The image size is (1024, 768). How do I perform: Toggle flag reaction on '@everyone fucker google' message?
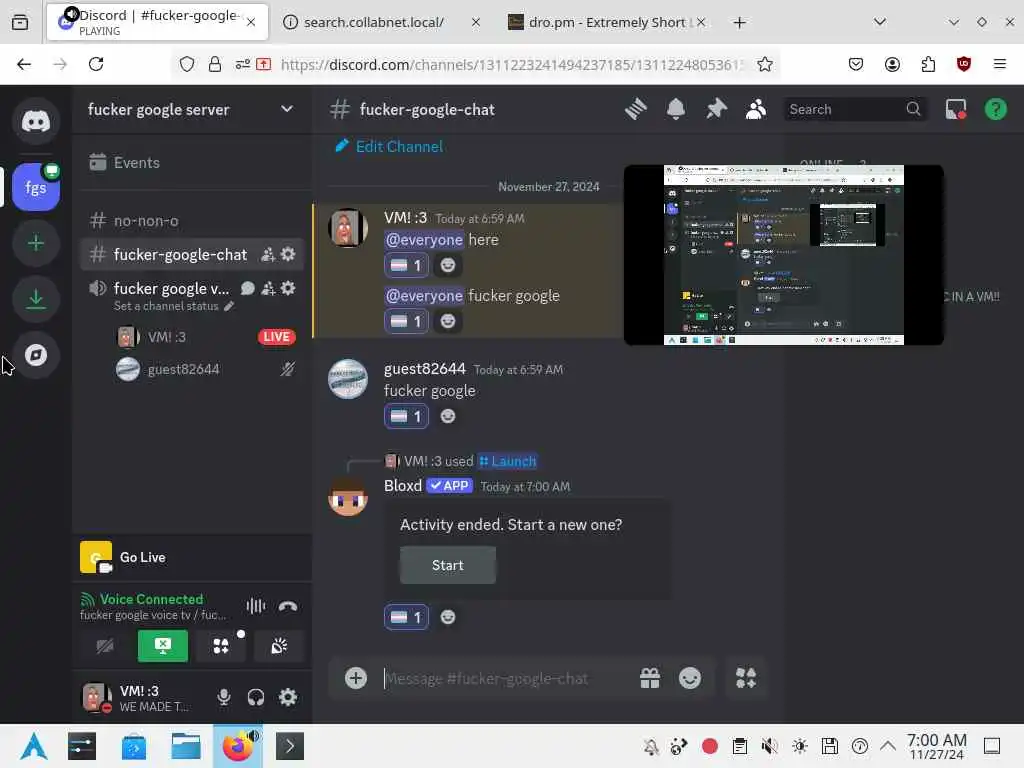click(x=406, y=321)
